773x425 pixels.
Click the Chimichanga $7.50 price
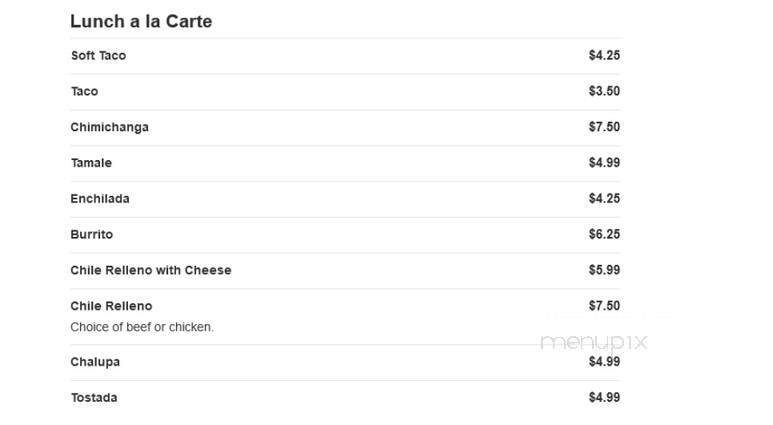(x=604, y=127)
